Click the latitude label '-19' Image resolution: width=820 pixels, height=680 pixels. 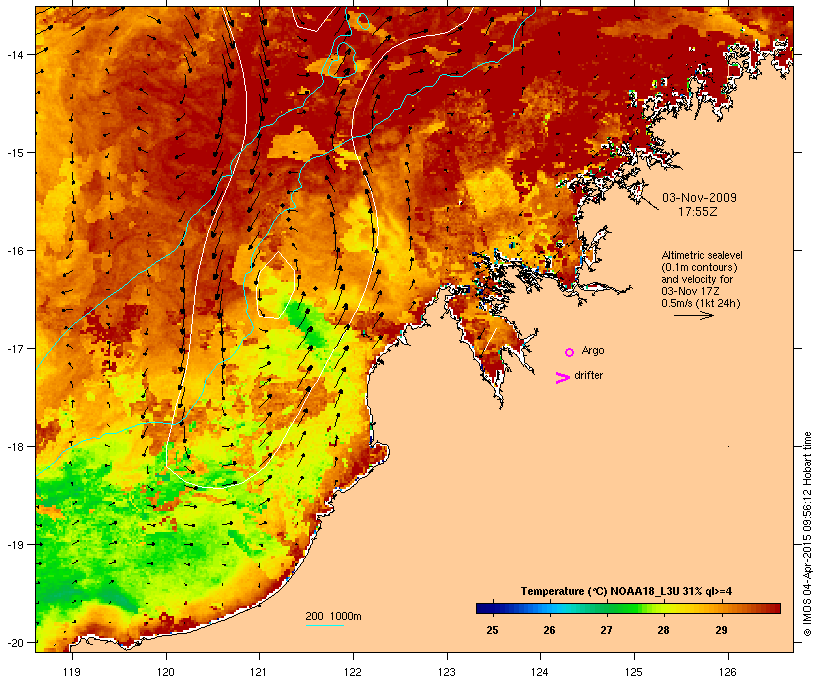pos(15,545)
